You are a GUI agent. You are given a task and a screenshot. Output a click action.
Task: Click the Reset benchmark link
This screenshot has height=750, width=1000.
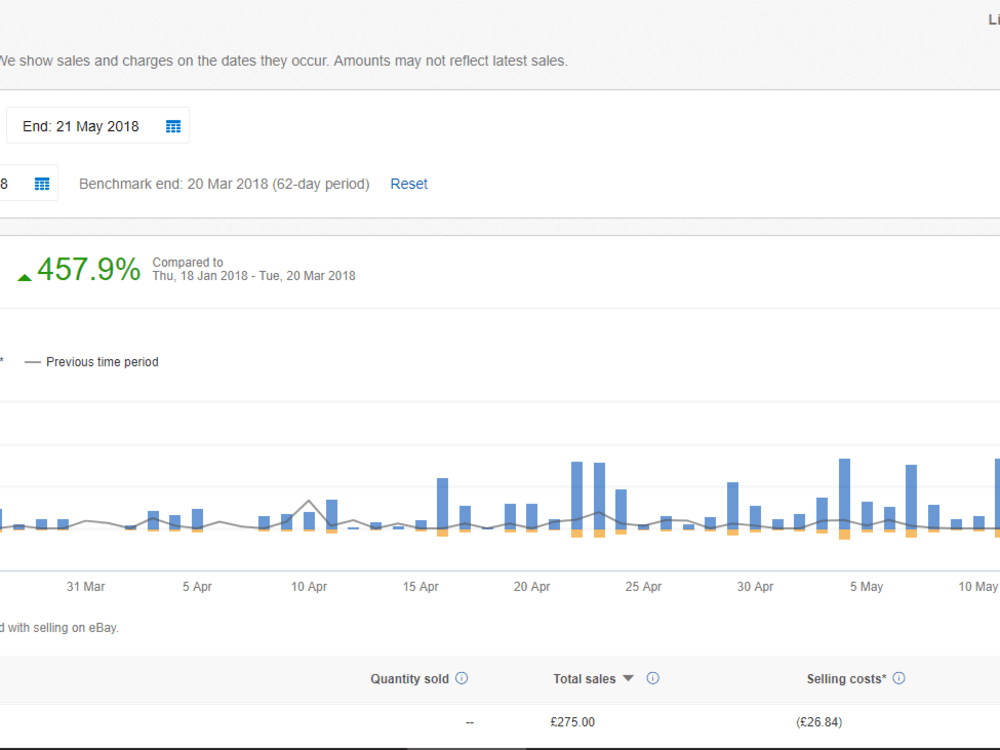coord(409,184)
